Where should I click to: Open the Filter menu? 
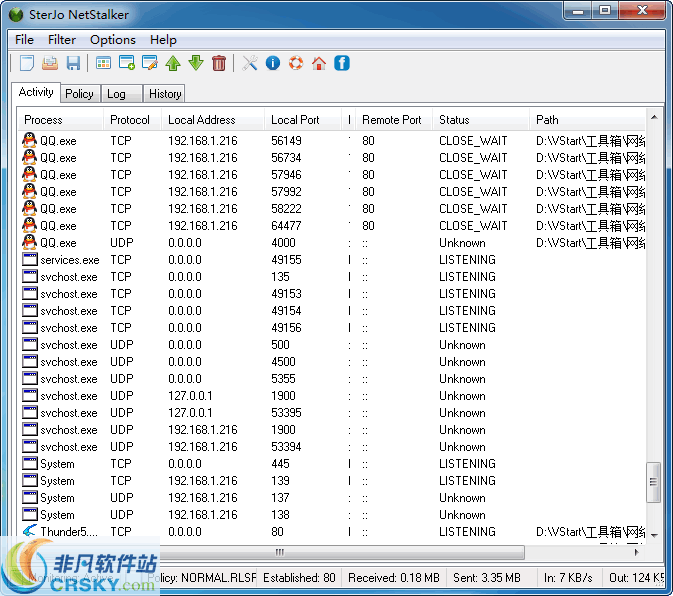62,40
